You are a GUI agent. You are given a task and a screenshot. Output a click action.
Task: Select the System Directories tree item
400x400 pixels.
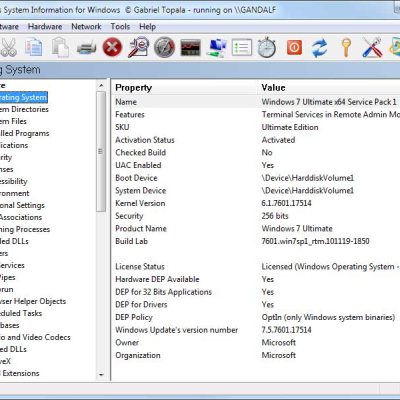tap(24, 109)
